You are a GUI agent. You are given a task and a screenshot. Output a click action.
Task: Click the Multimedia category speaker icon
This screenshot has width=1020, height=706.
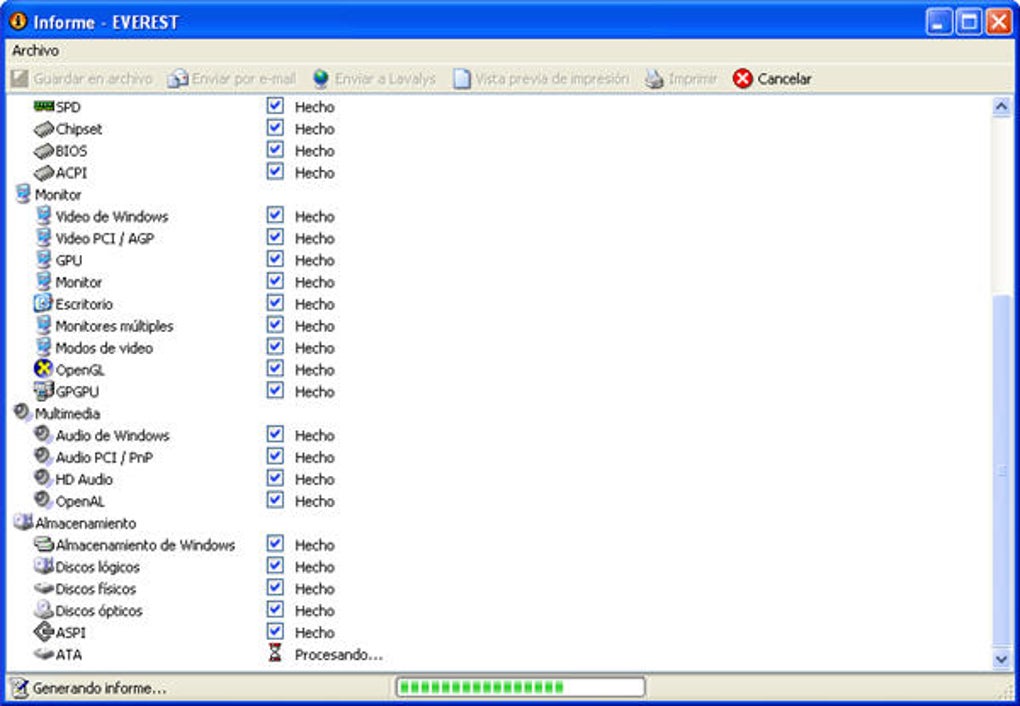23,413
